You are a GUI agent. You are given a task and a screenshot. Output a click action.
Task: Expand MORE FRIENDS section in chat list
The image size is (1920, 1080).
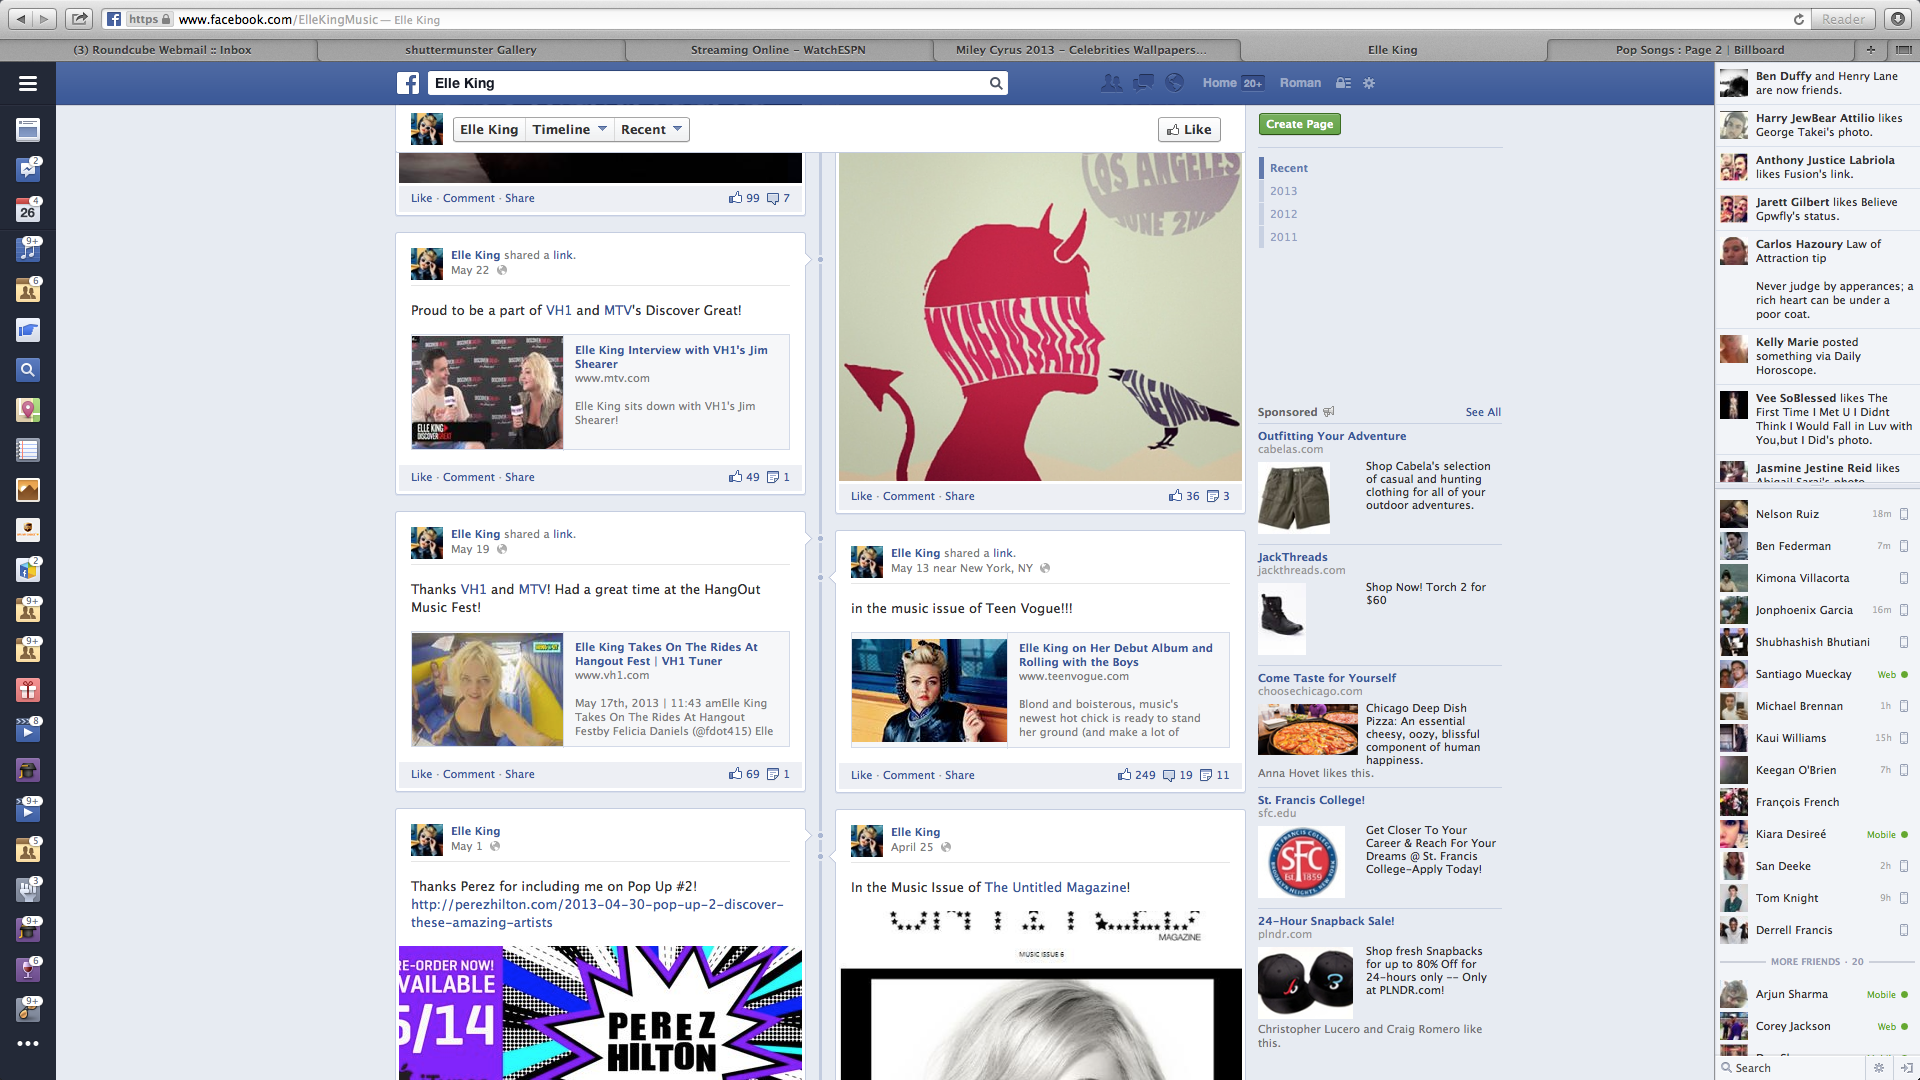[1817, 961]
